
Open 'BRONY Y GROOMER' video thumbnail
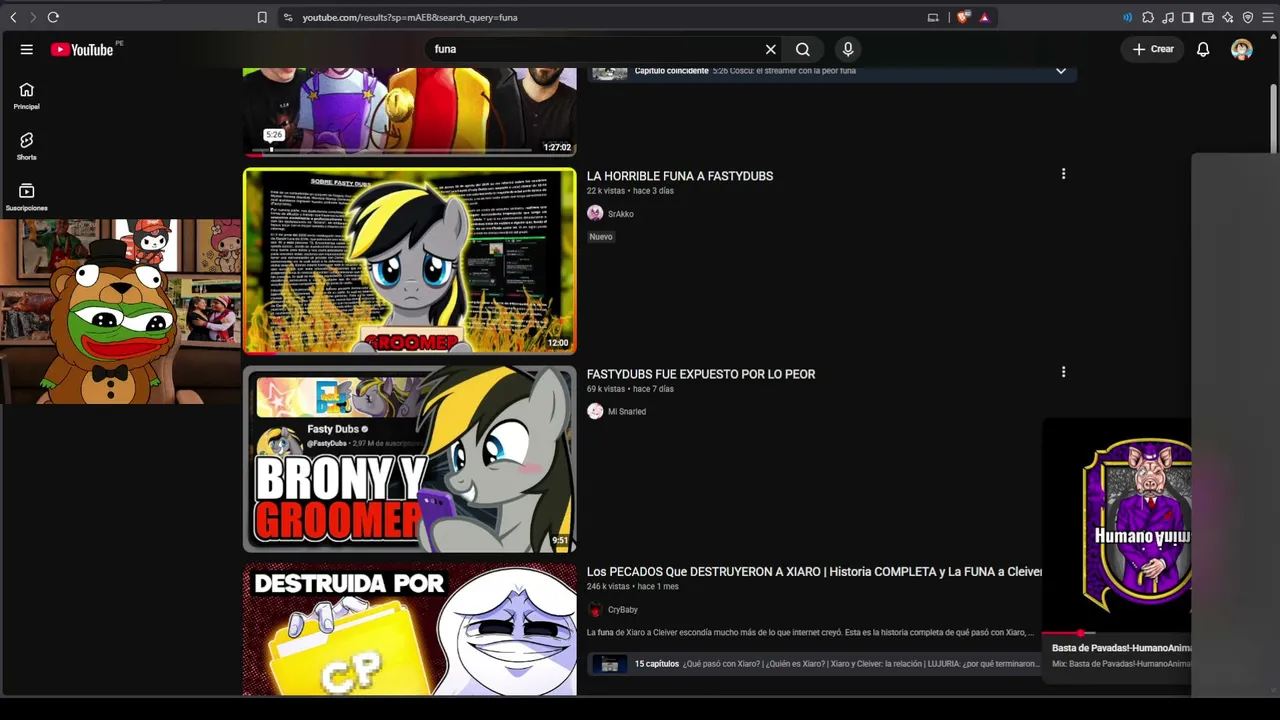click(410, 459)
